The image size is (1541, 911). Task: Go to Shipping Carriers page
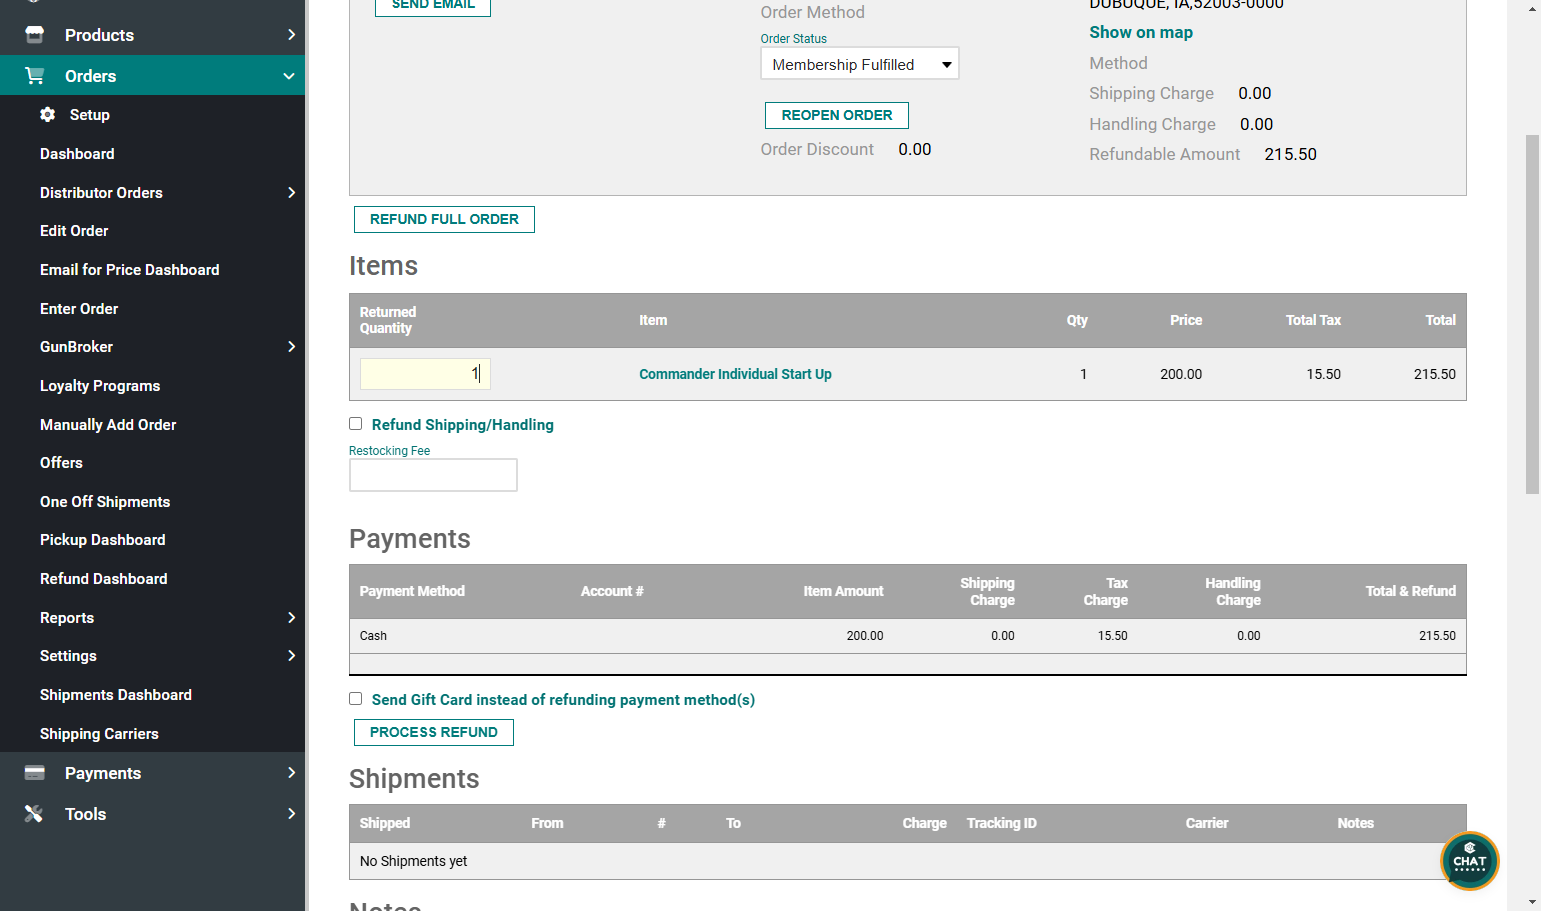pos(99,734)
